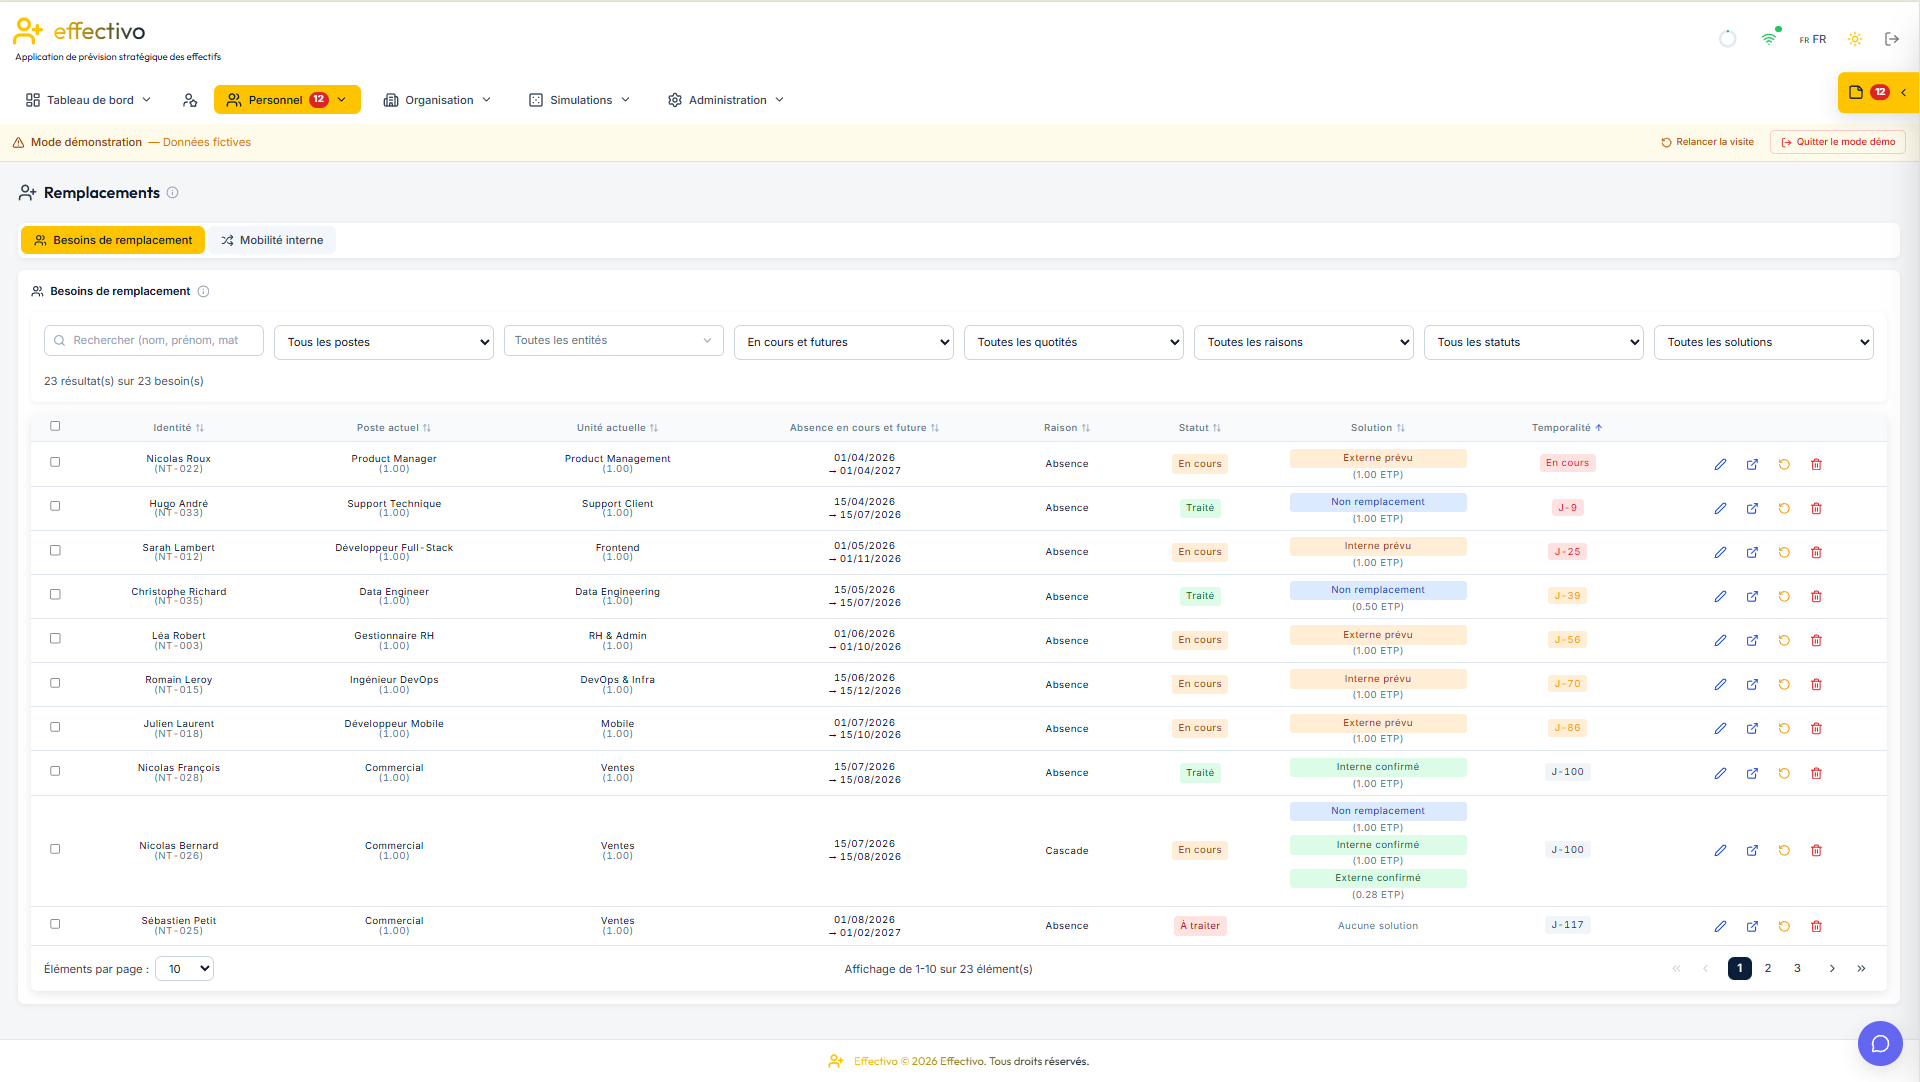Switch to the Mobilité interne tab
The width and height of the screenshot is (1920, 1082).
coord(272,240)
